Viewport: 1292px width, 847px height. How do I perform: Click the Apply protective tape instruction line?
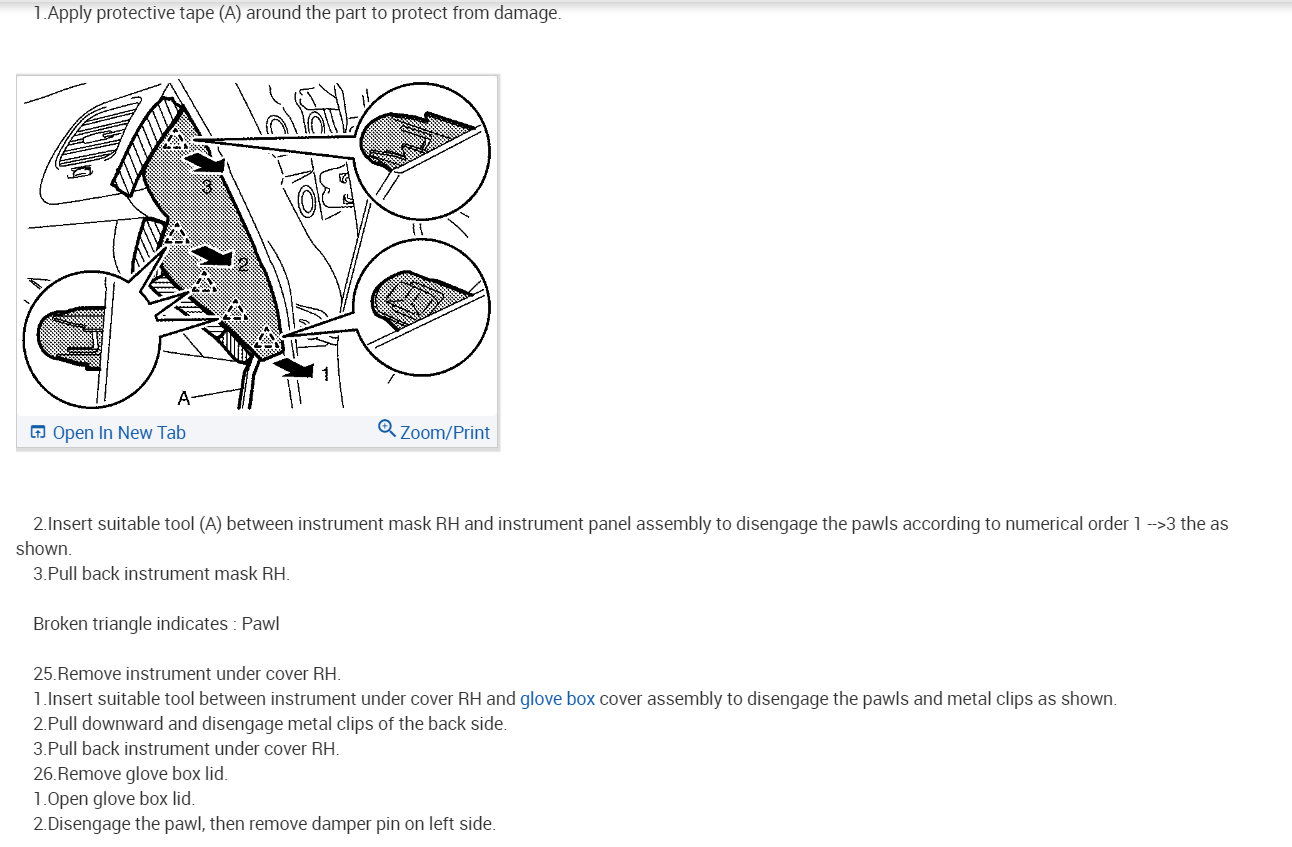[297, 14]
